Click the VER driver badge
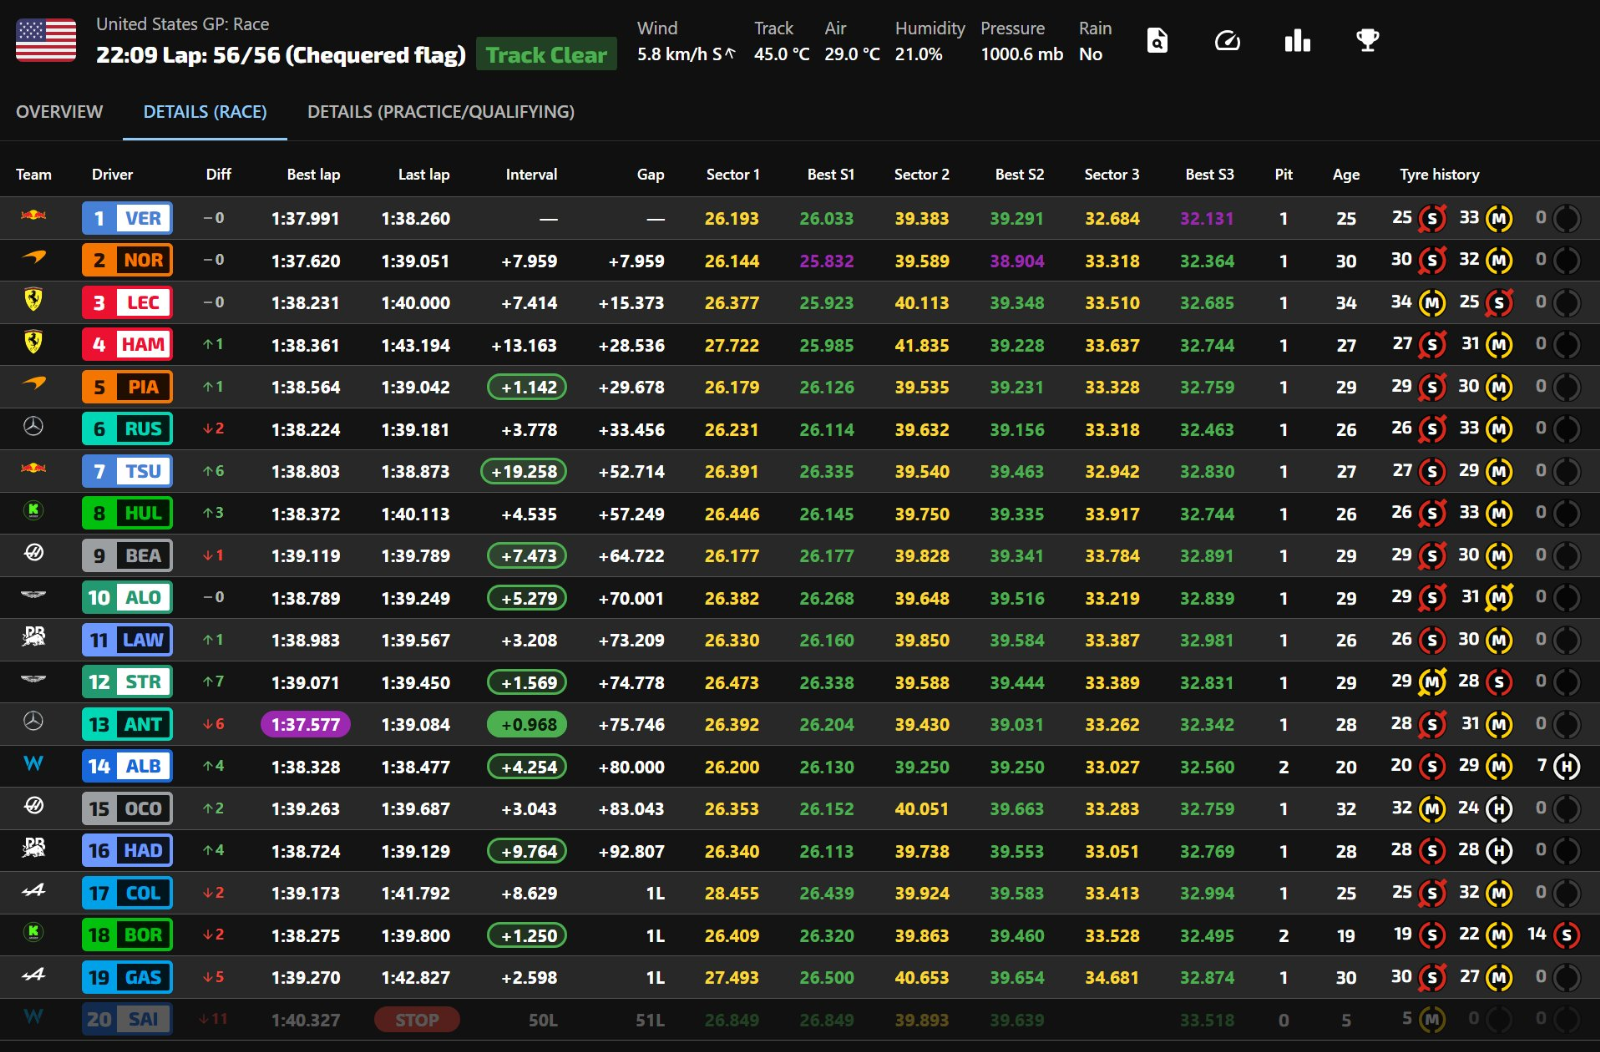1600x1052 pixels. [127, 218]
